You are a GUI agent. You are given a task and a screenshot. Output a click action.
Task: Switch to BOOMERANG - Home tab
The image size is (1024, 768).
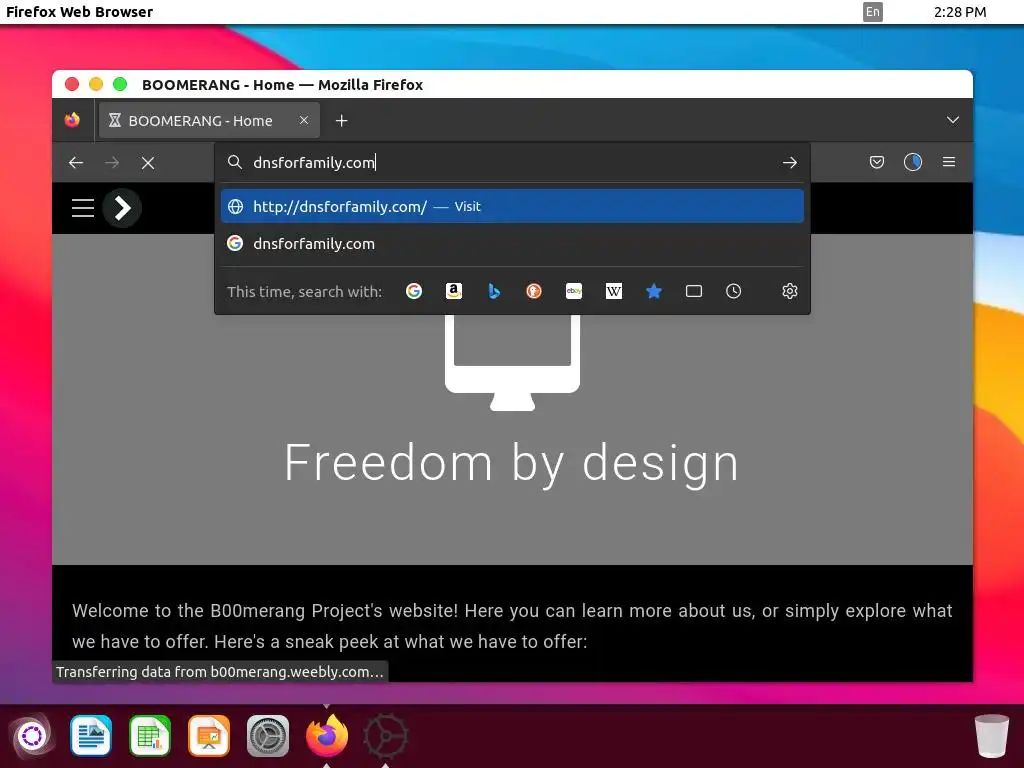[209, 120]
